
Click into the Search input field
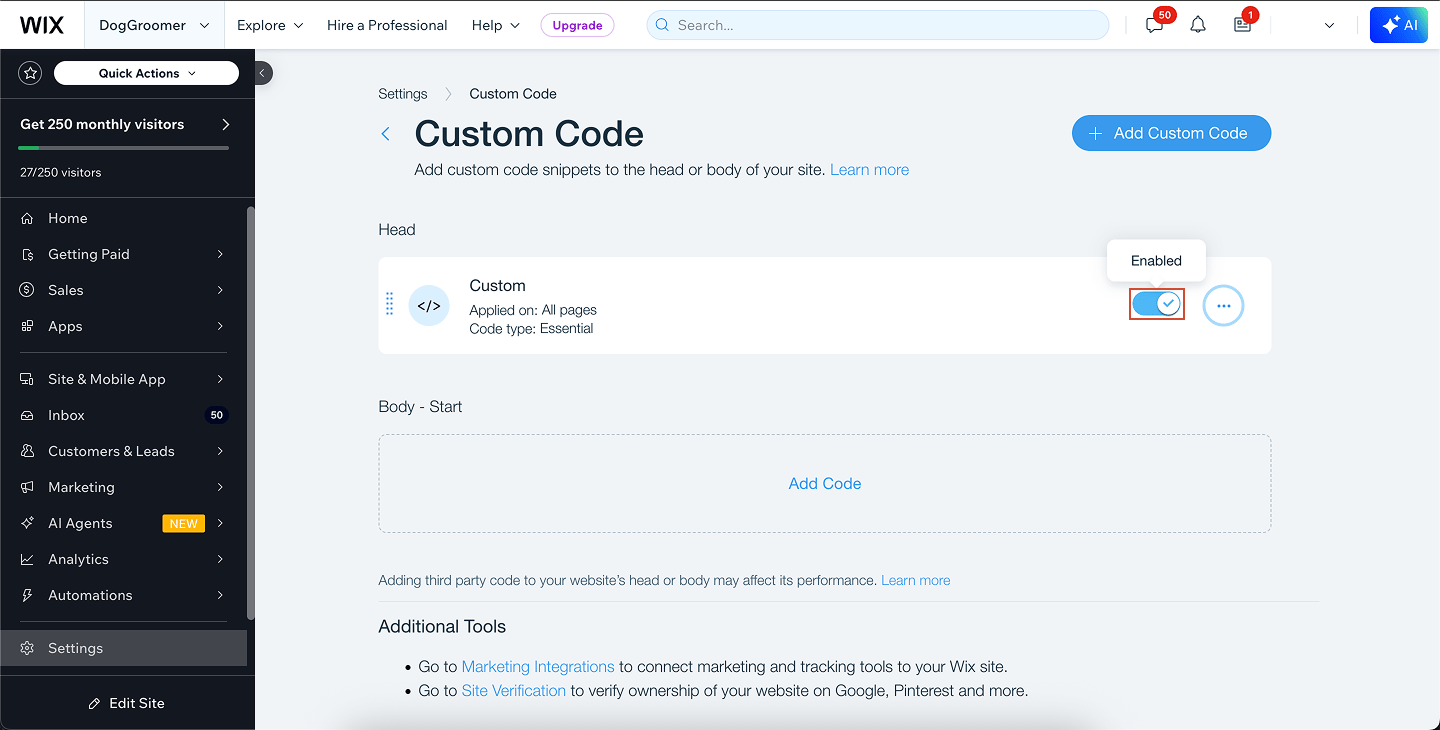(878, 25)
